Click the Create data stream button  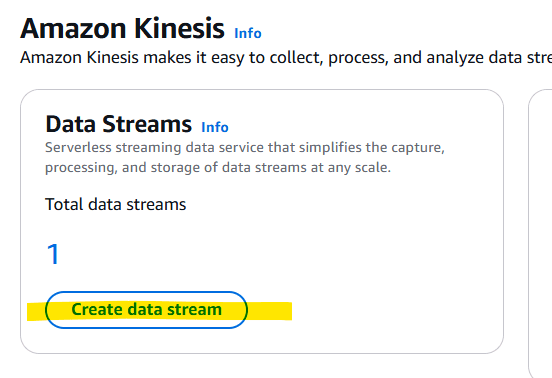(x=146, y=310)
